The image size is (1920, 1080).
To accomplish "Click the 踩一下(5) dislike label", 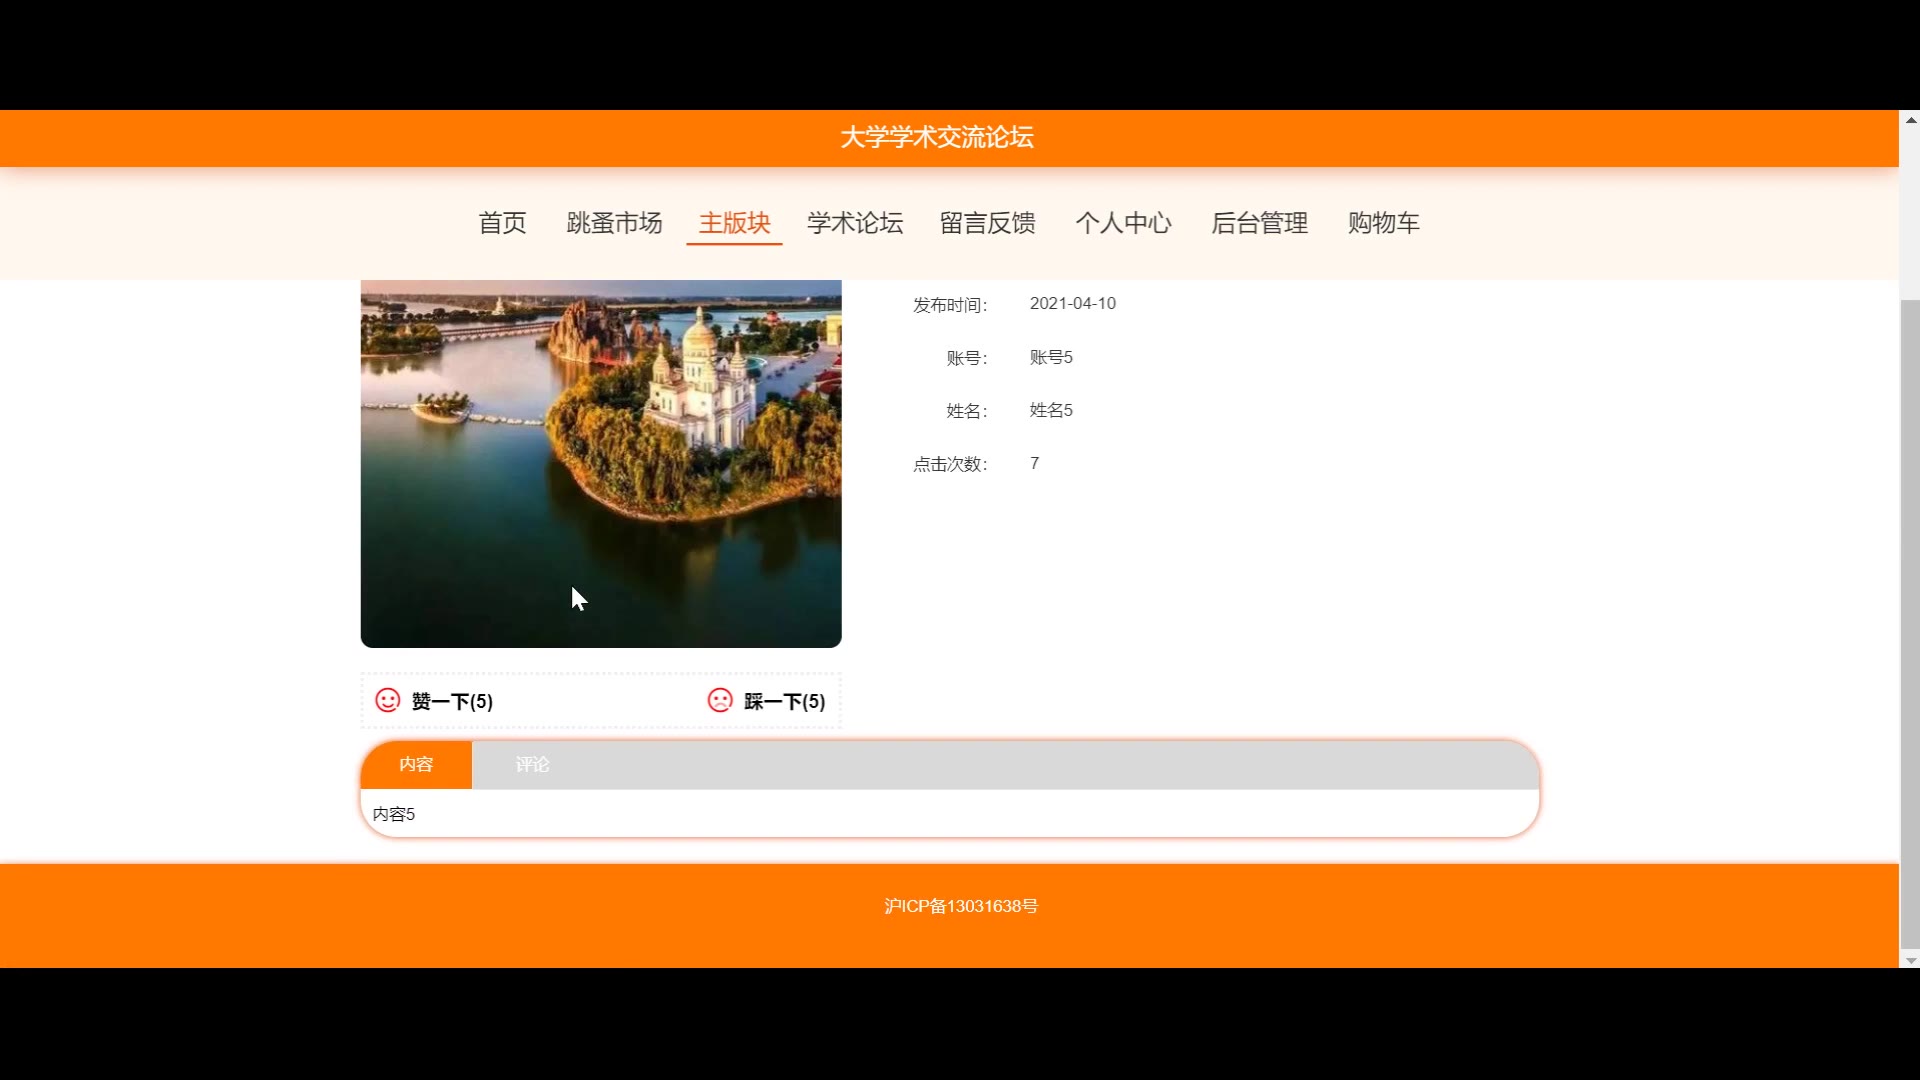I will [784, 701].
